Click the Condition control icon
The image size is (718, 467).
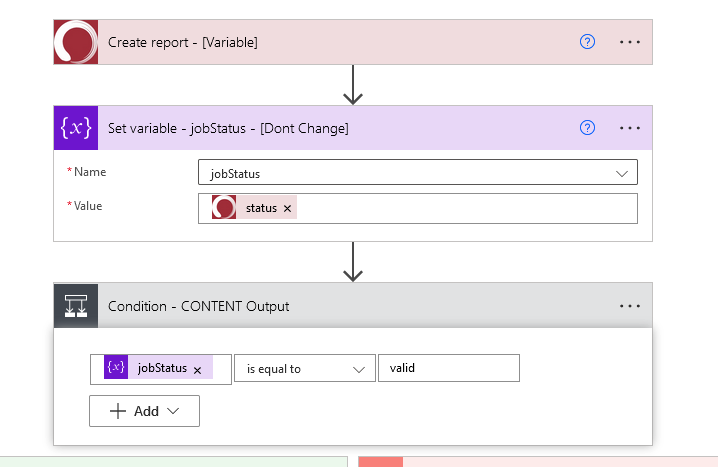76,306
